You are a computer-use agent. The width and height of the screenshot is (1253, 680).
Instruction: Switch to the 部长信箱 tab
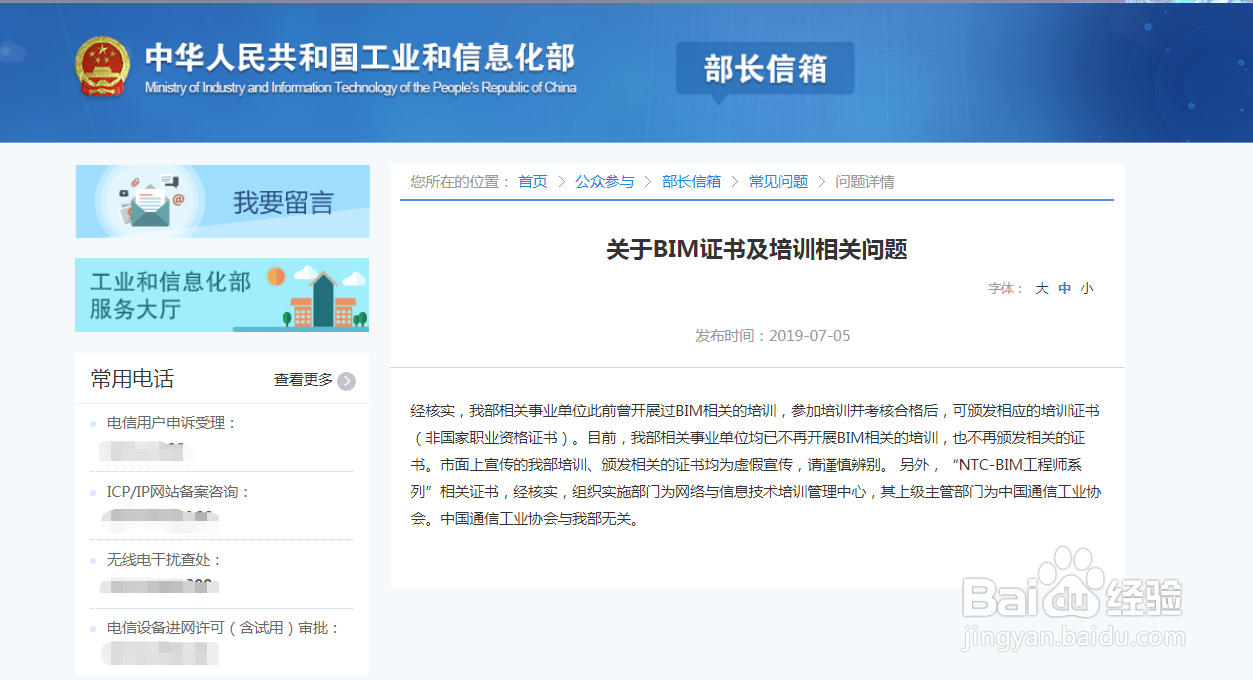click(x=764, y=68)
